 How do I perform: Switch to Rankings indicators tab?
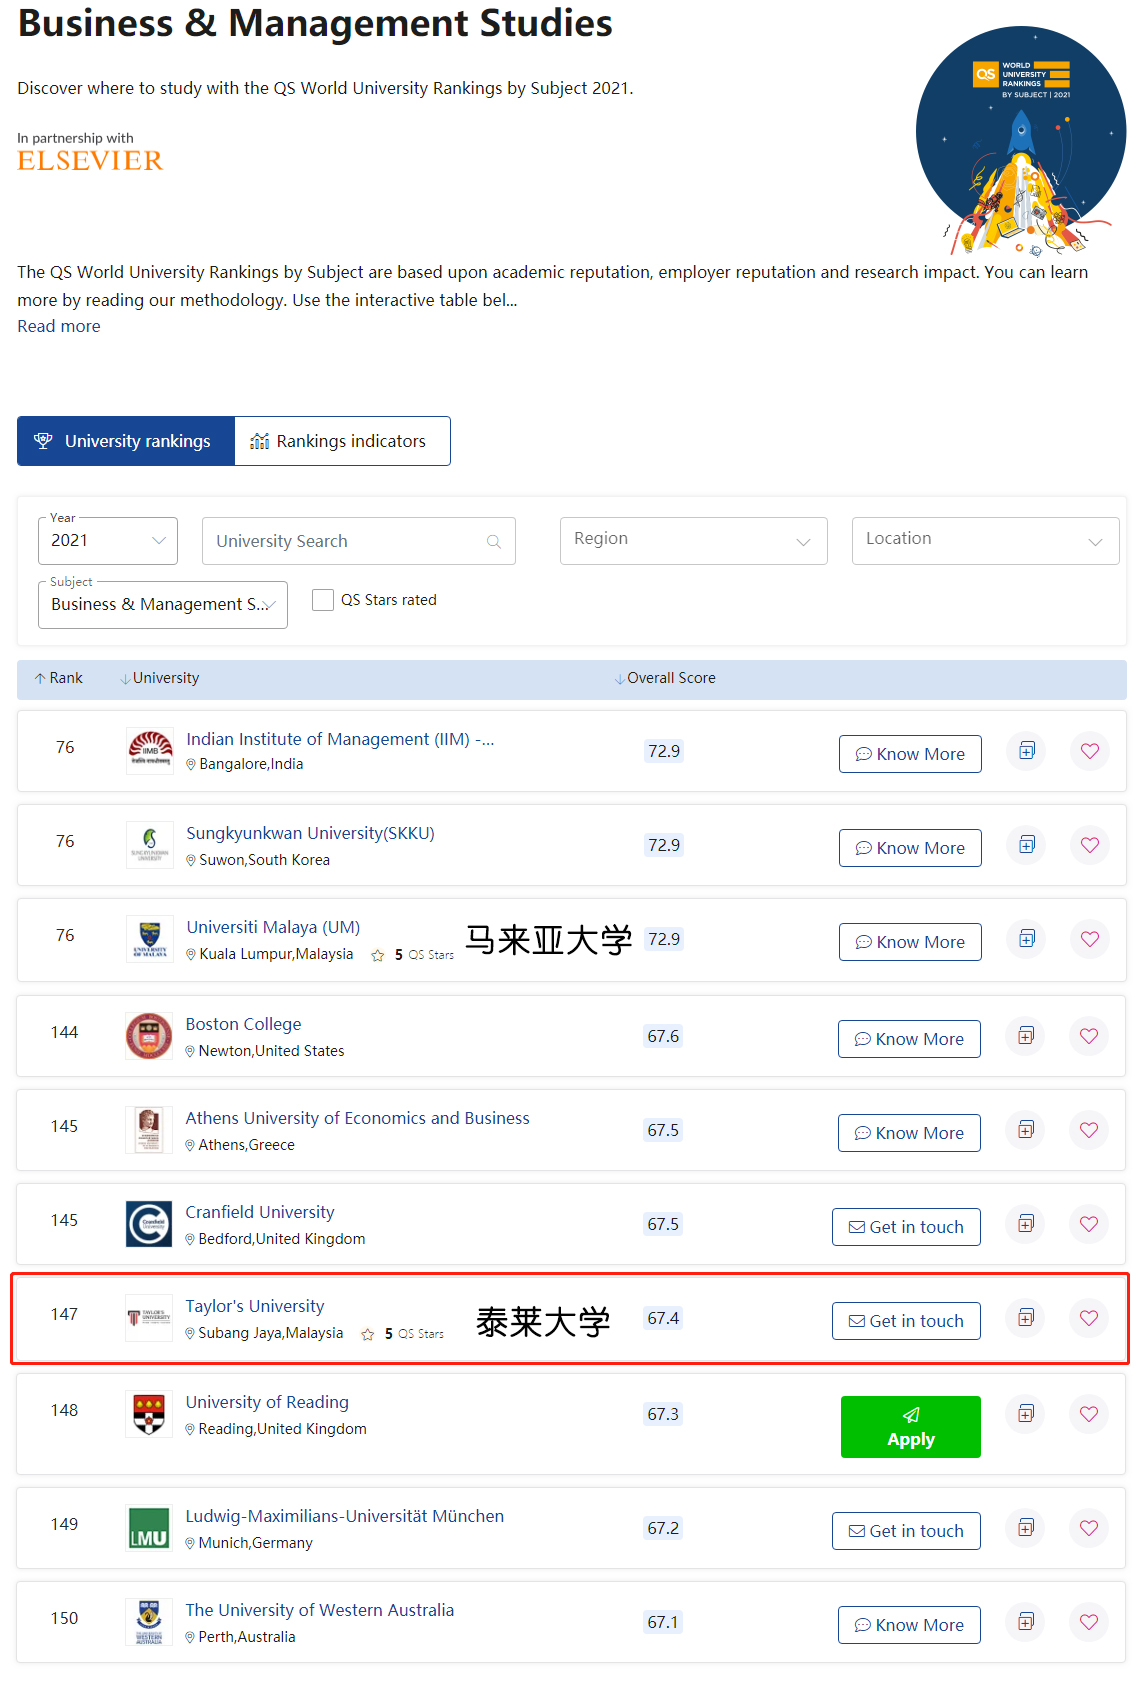[x=343, y=441]
